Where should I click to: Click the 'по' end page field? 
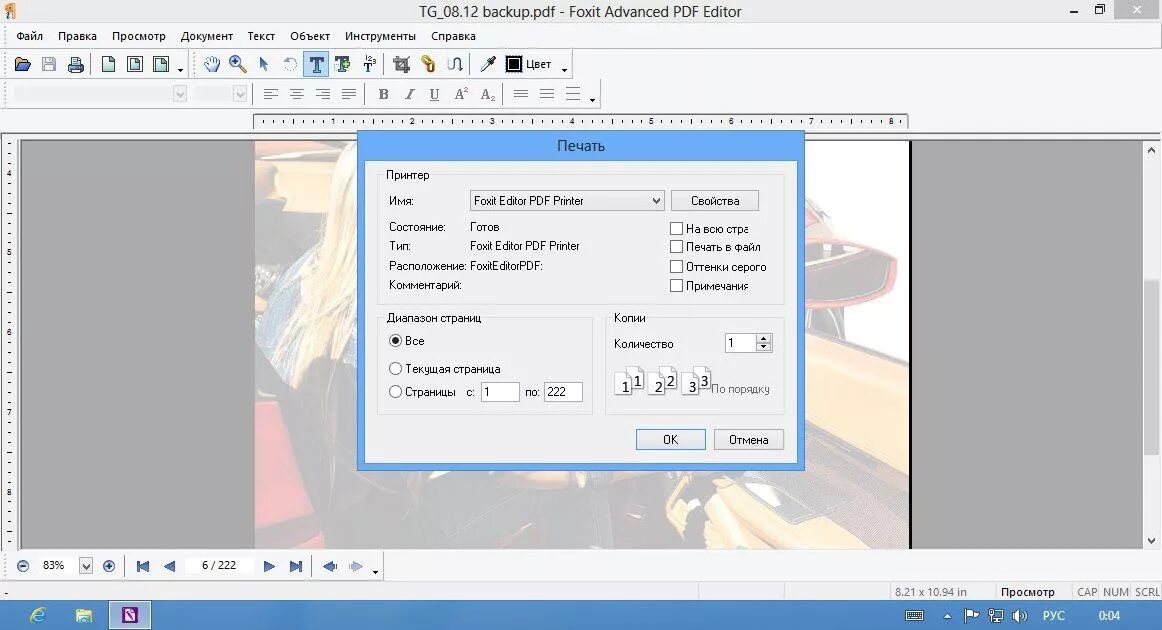pos(563,392)
